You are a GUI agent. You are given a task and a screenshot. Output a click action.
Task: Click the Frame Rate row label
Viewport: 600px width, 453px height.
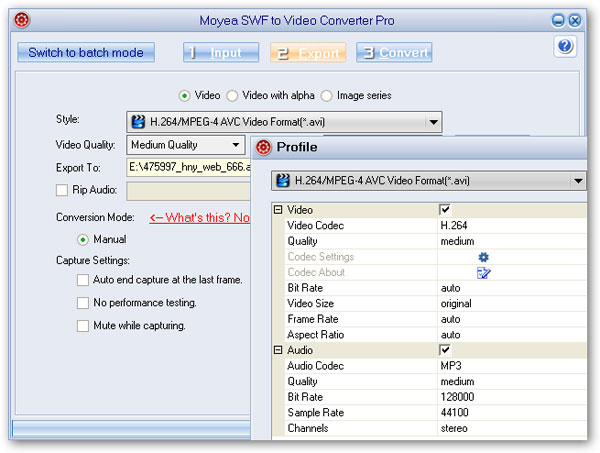[313, 319]
